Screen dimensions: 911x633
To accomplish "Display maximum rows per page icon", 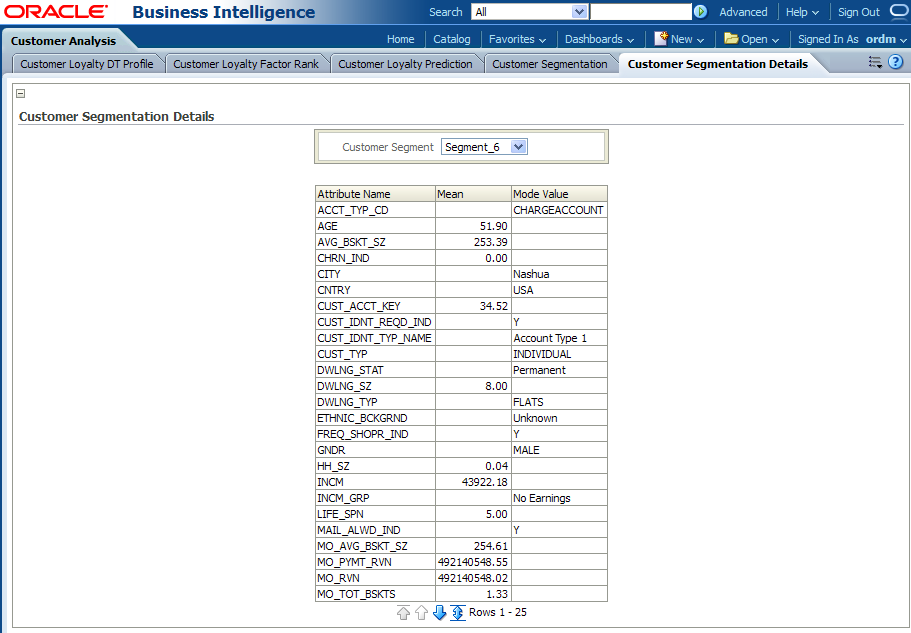I will tap(457, 612).
